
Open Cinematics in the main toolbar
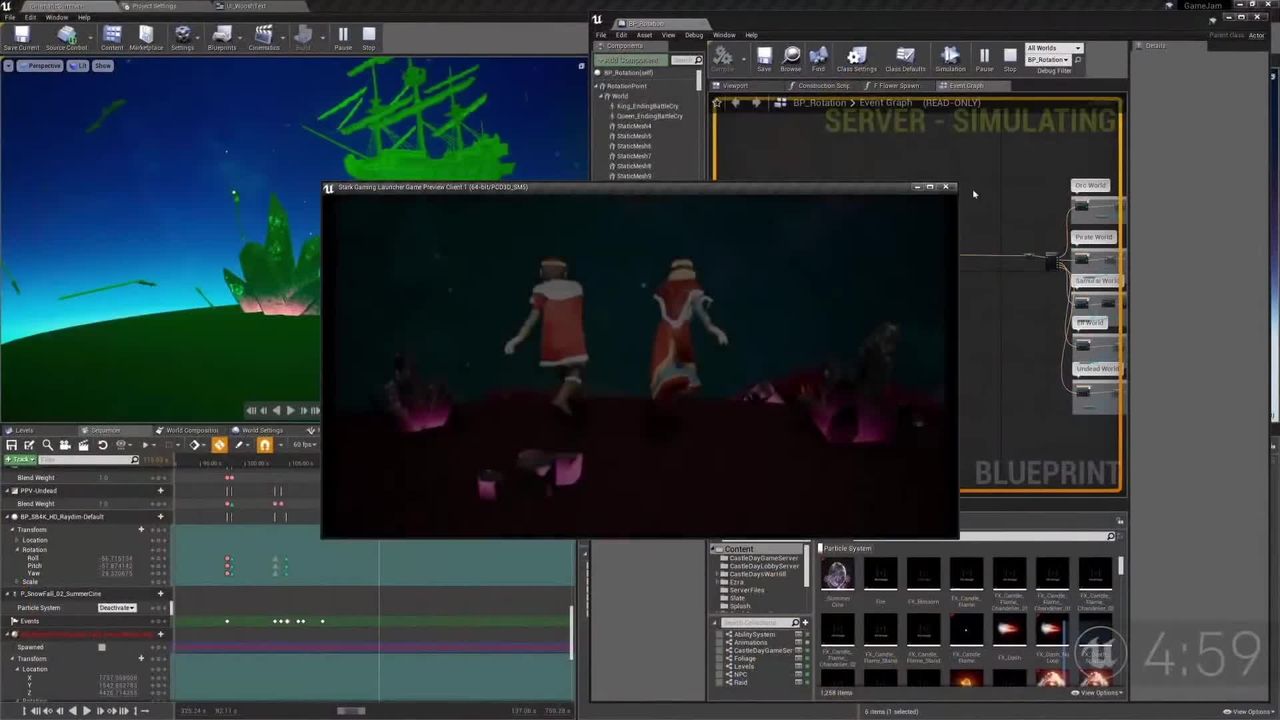pyautogui.click(x=264, y=39)
